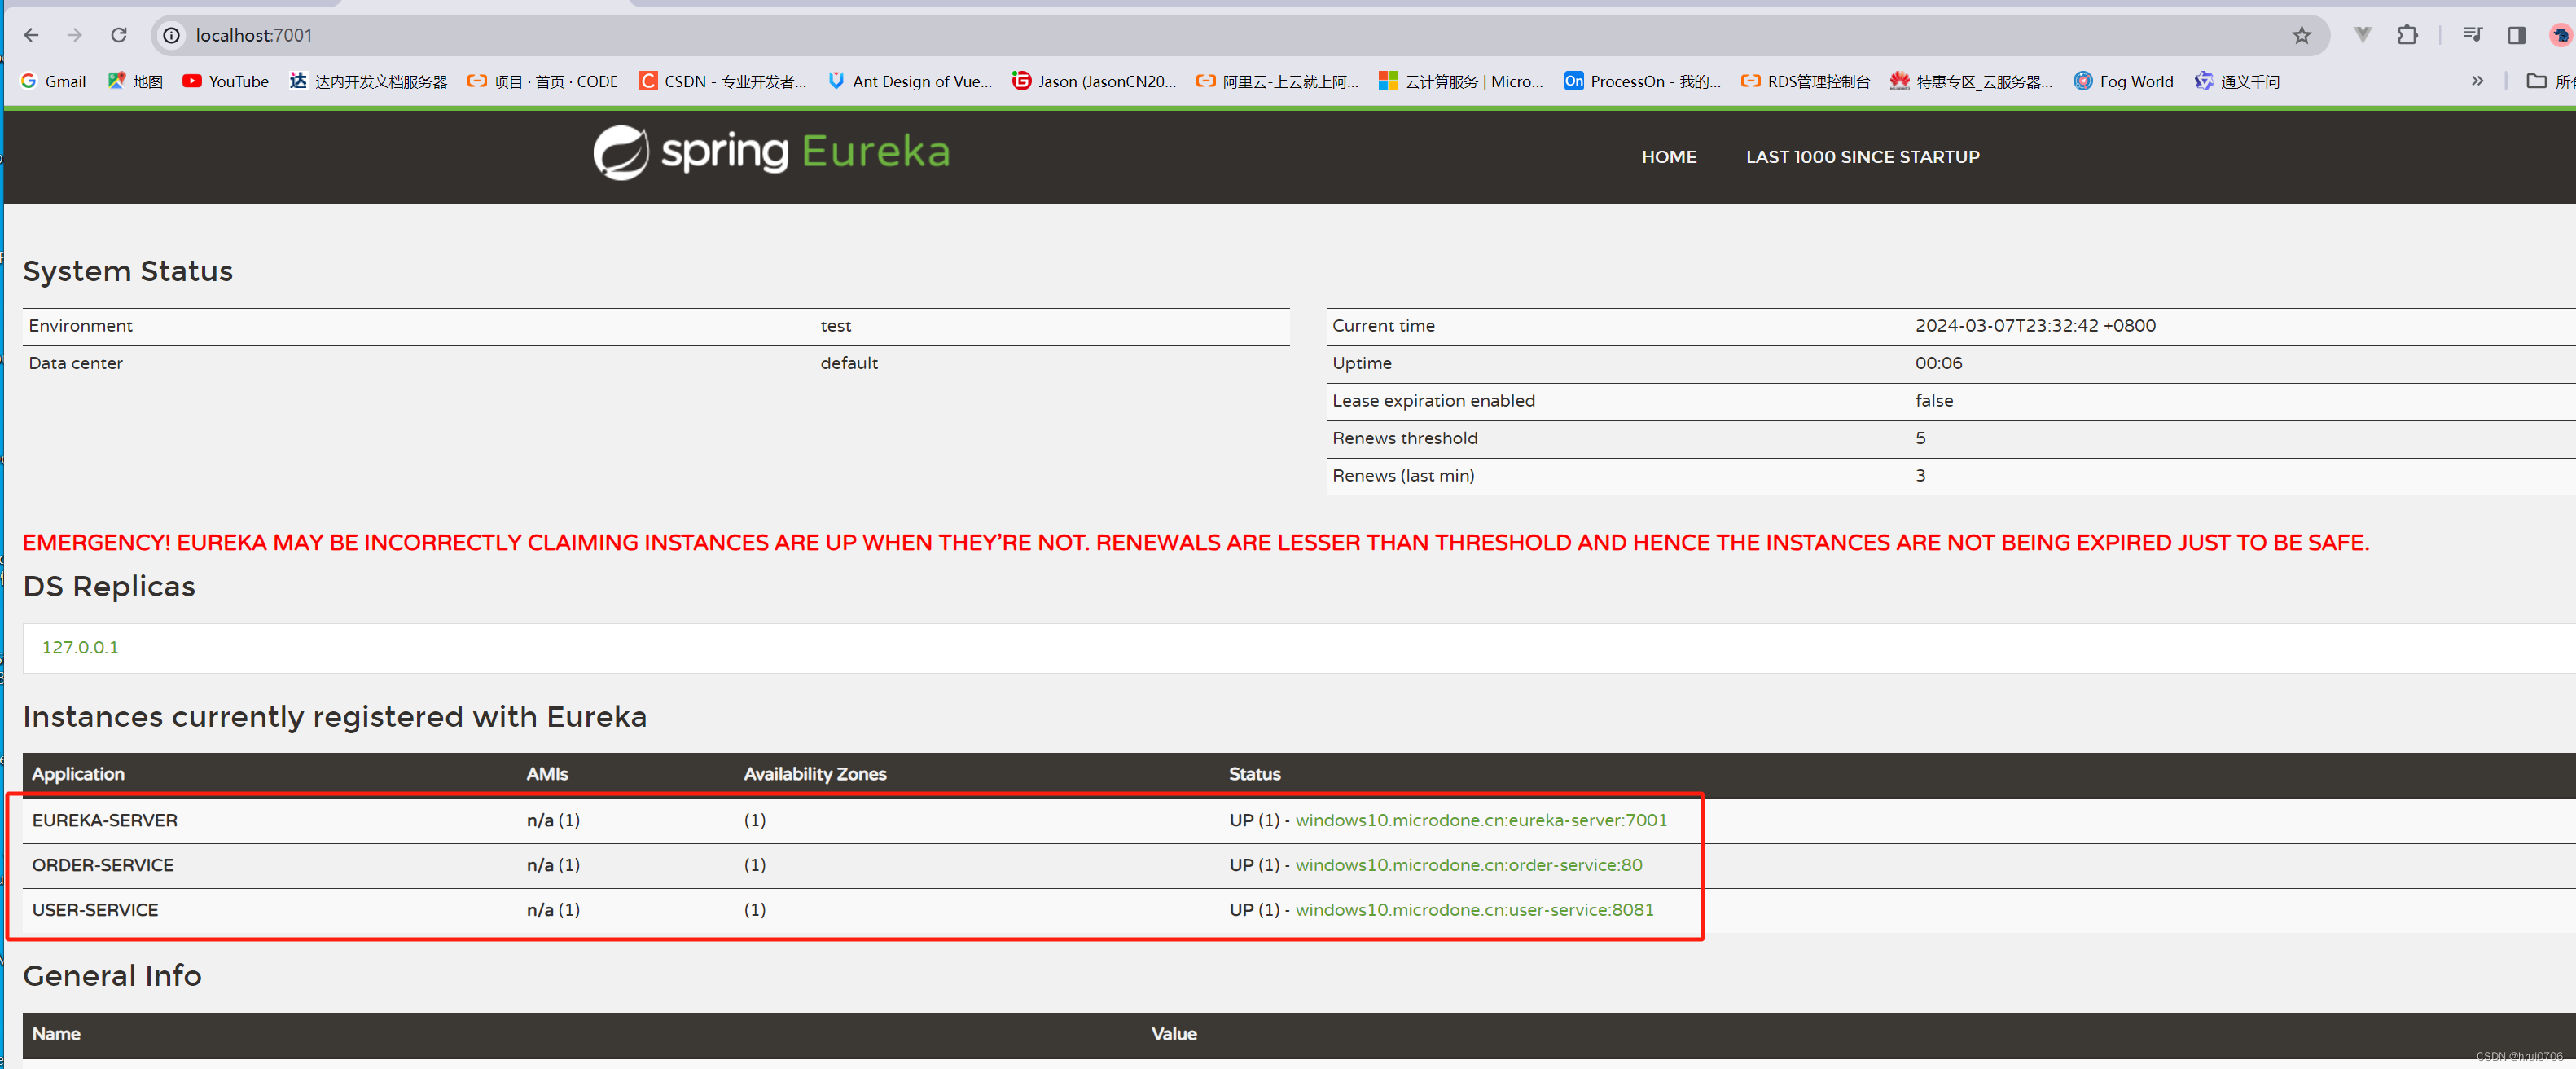Open the 特惠专区_云服务器 bookmark

[1971, 81]
